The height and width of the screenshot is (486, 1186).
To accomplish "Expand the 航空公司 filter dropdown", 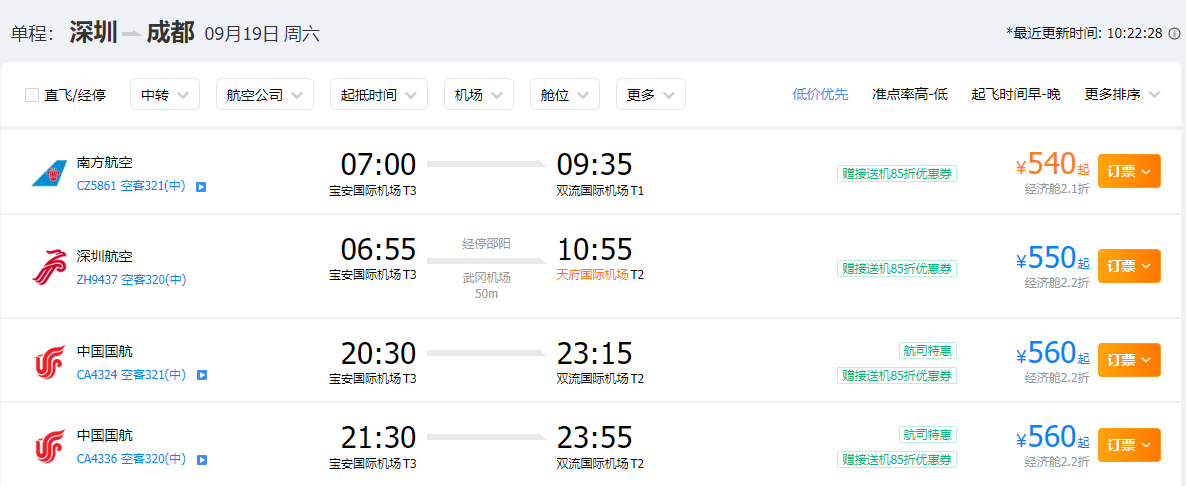I will tap(265, 94).
